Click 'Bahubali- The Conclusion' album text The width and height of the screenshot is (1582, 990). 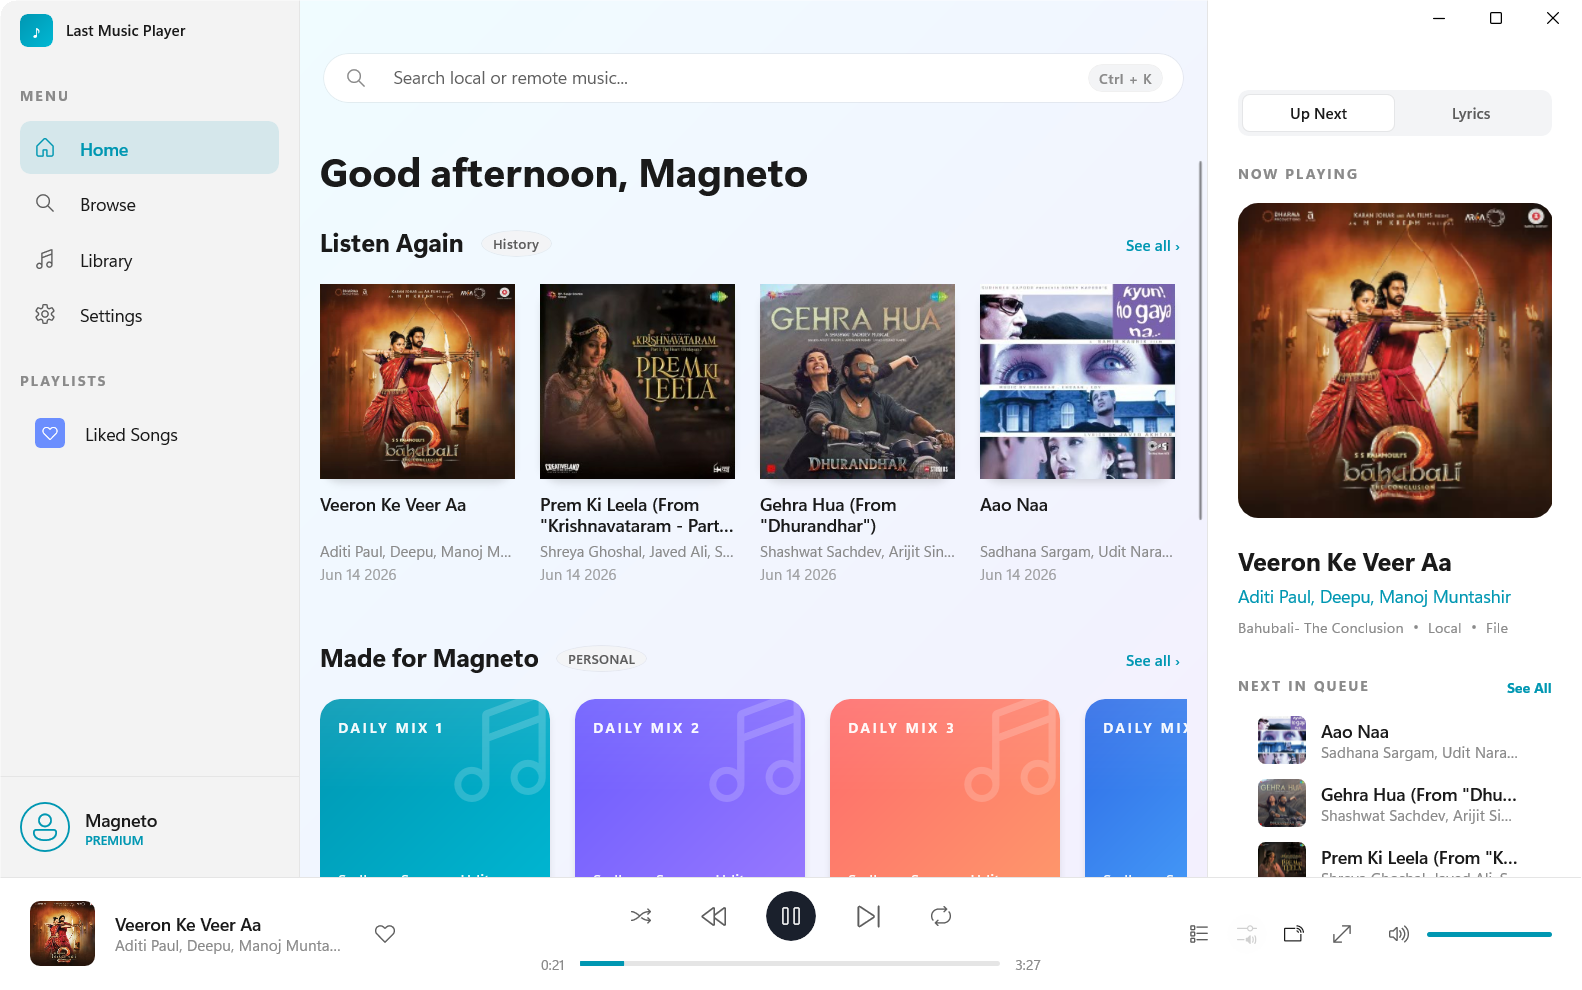coord(1320,628)
